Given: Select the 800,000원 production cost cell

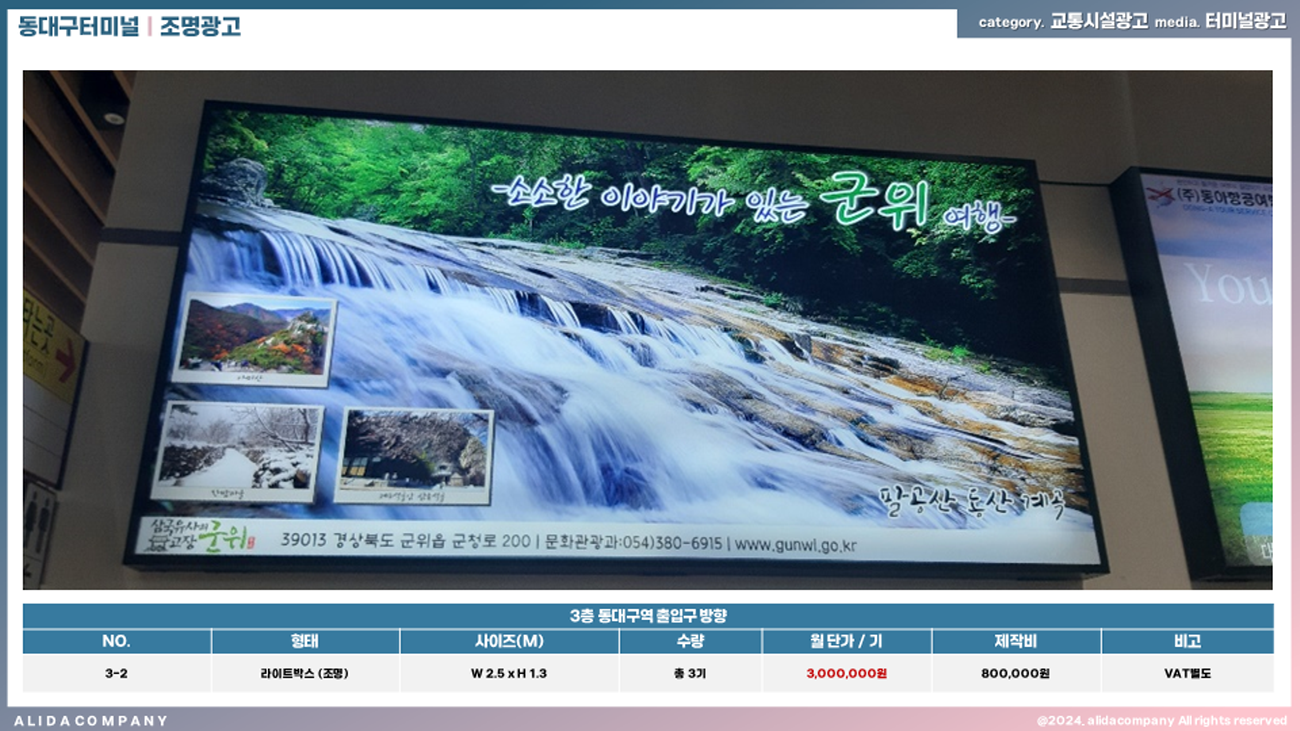Looking at the screenshot, I should point(1015,673).
